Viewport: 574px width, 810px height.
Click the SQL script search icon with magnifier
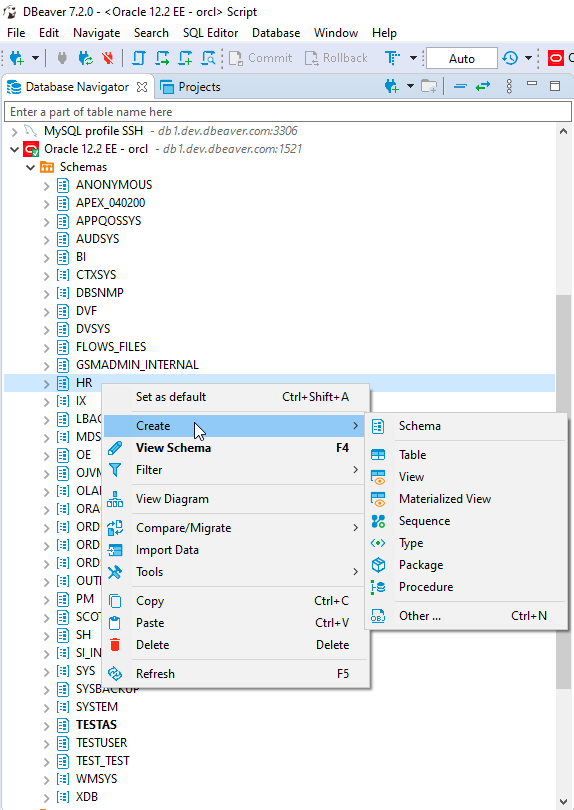[209, 58]
